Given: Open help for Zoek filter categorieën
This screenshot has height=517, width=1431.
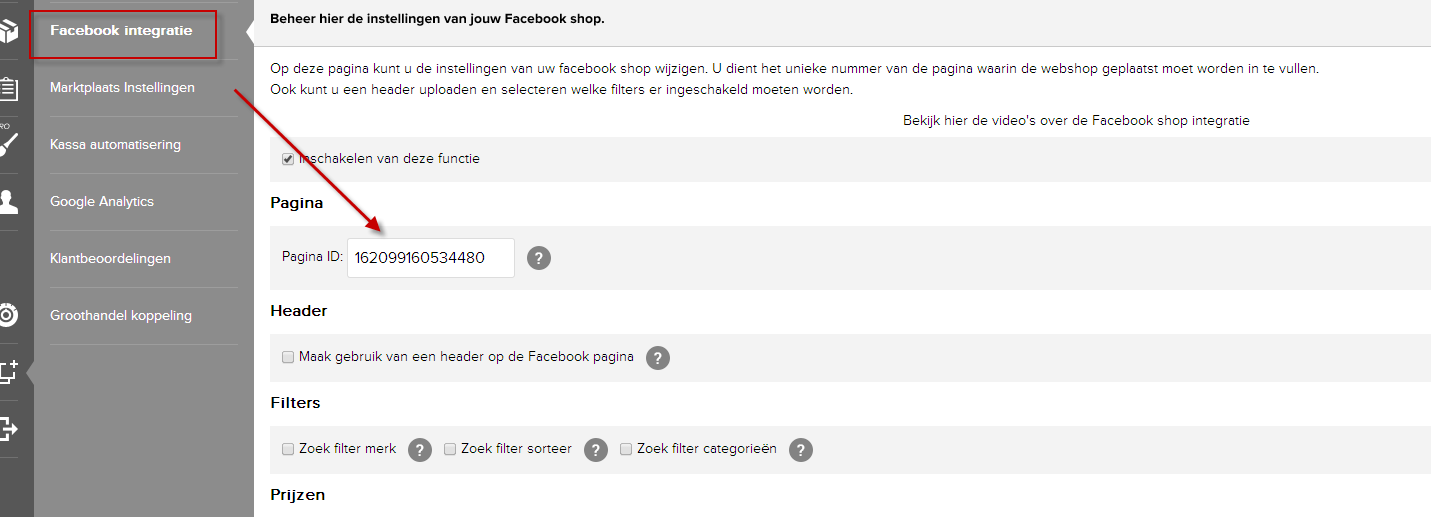Looking at the screenshot, I should pos(801,450).
